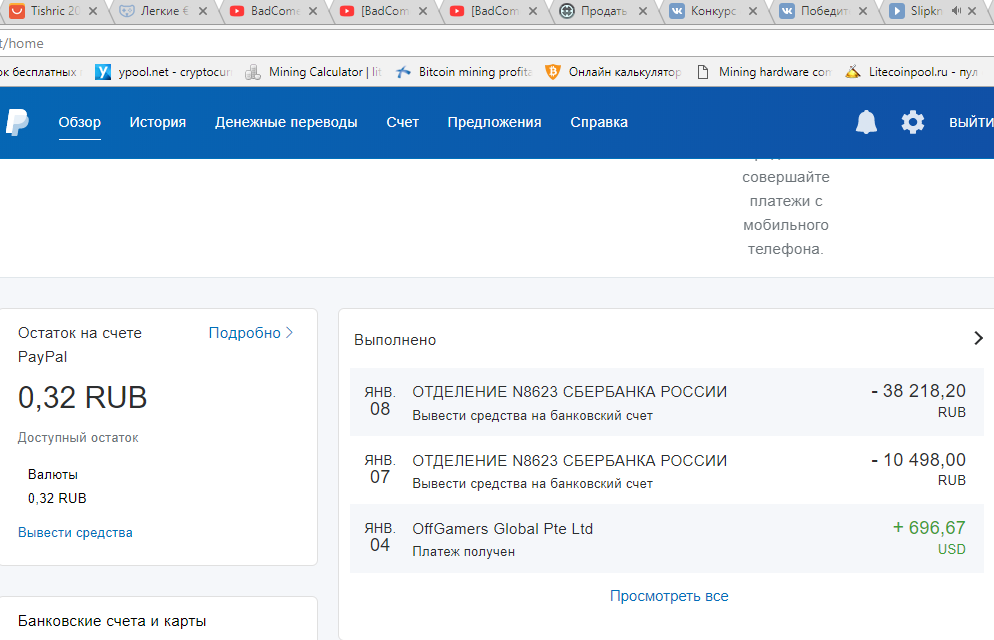Open the OffGamers Global Pte Ltd payment row
Screen dimensions: 994x640
(666, 539)
